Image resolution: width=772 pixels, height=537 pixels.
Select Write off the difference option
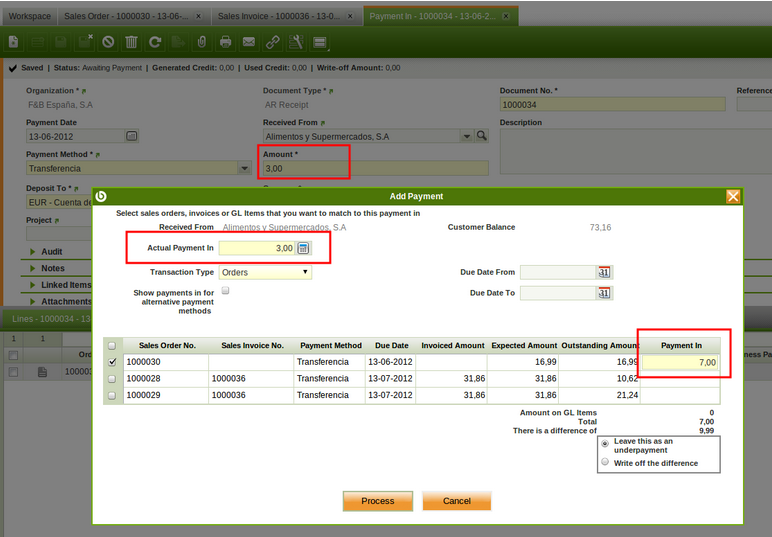(x=605, y=462)
